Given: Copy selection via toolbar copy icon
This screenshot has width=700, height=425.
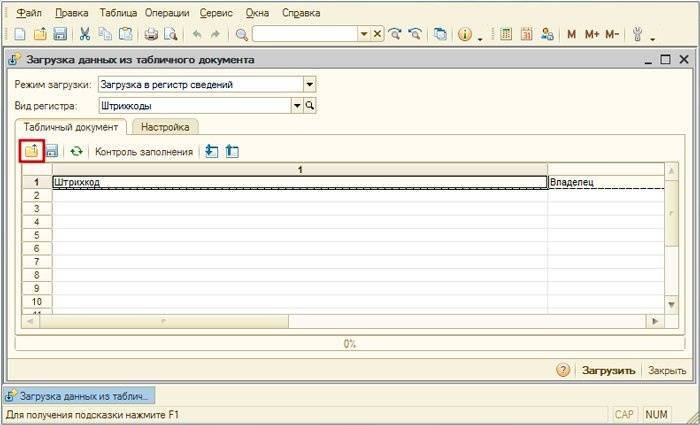Looking at the screenshot, I should pos(105,35).
